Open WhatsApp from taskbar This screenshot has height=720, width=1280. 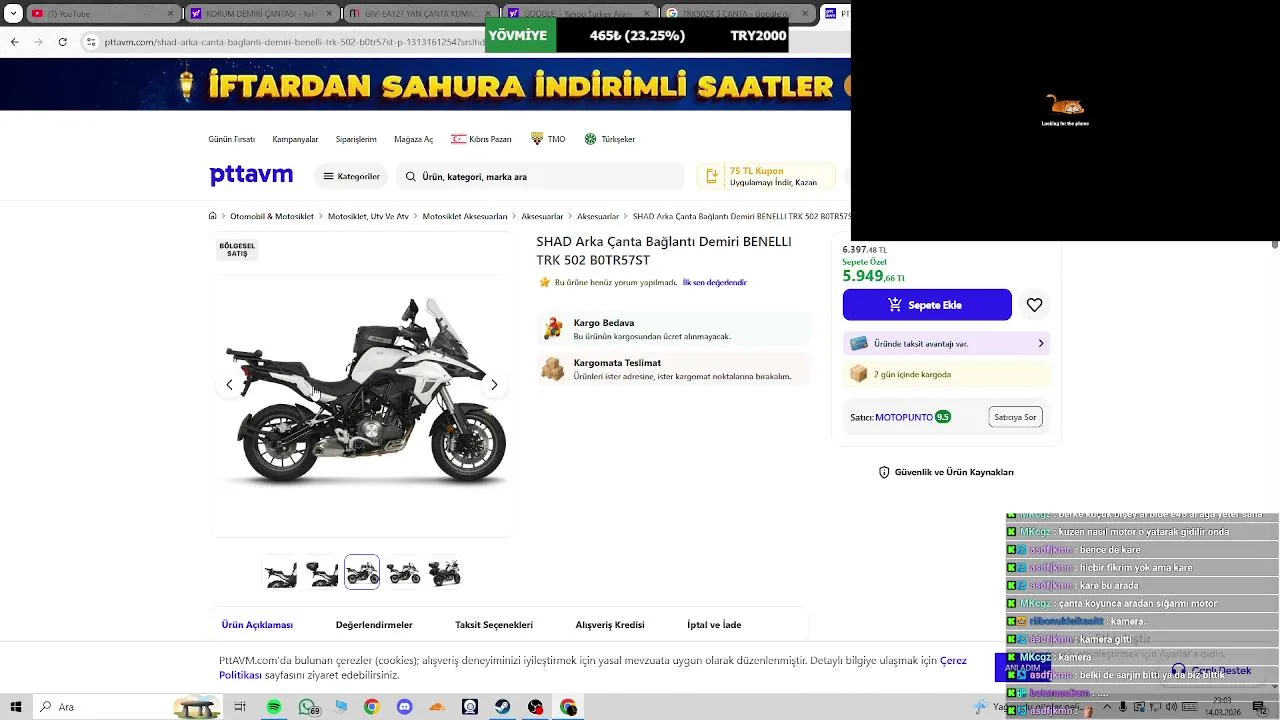[x=307, y=707]
